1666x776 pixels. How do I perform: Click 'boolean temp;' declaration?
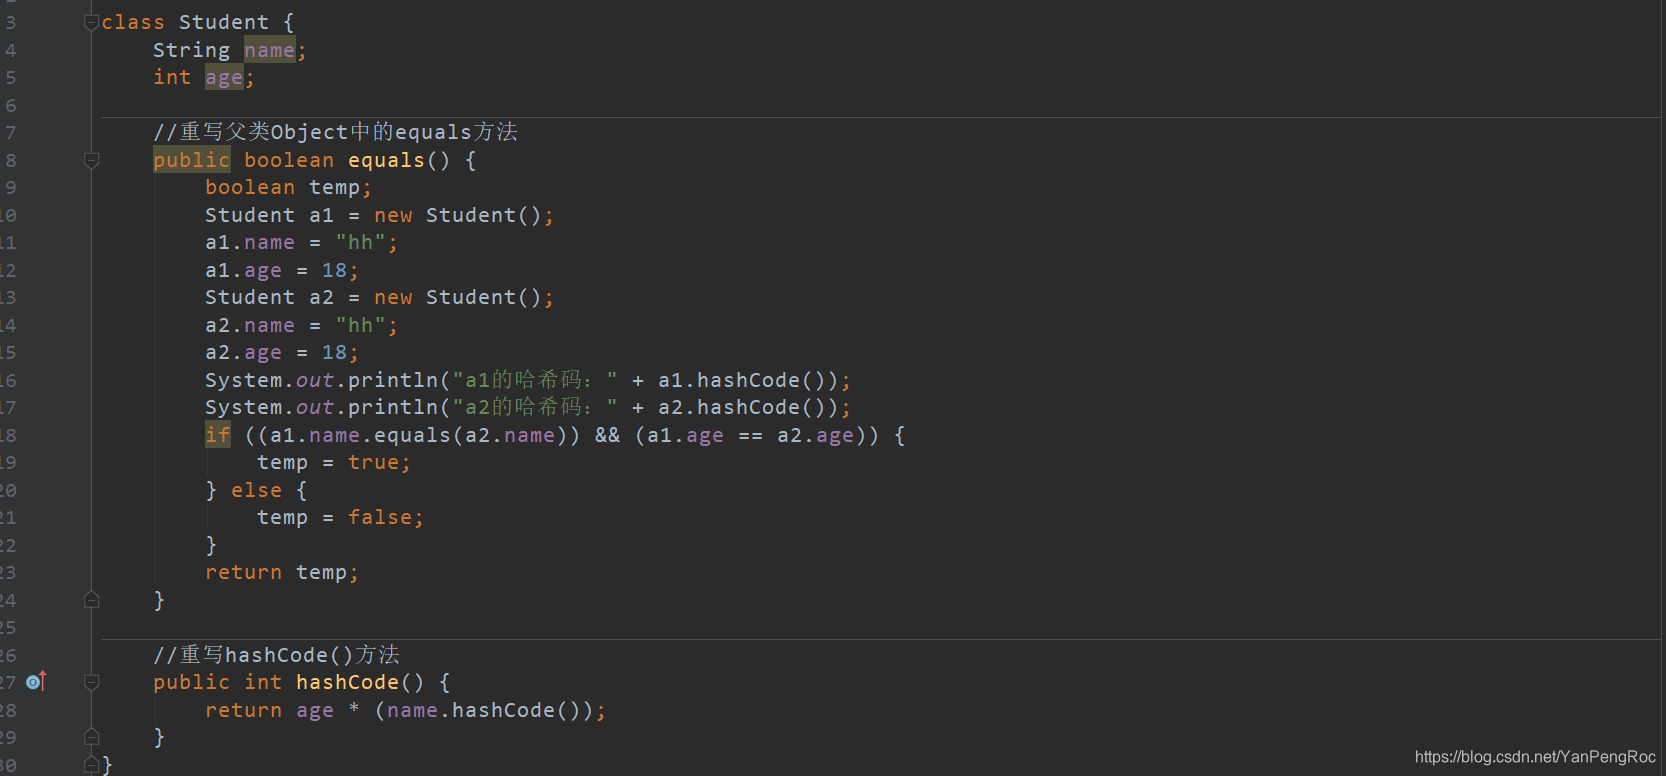[x=288, y=187]
